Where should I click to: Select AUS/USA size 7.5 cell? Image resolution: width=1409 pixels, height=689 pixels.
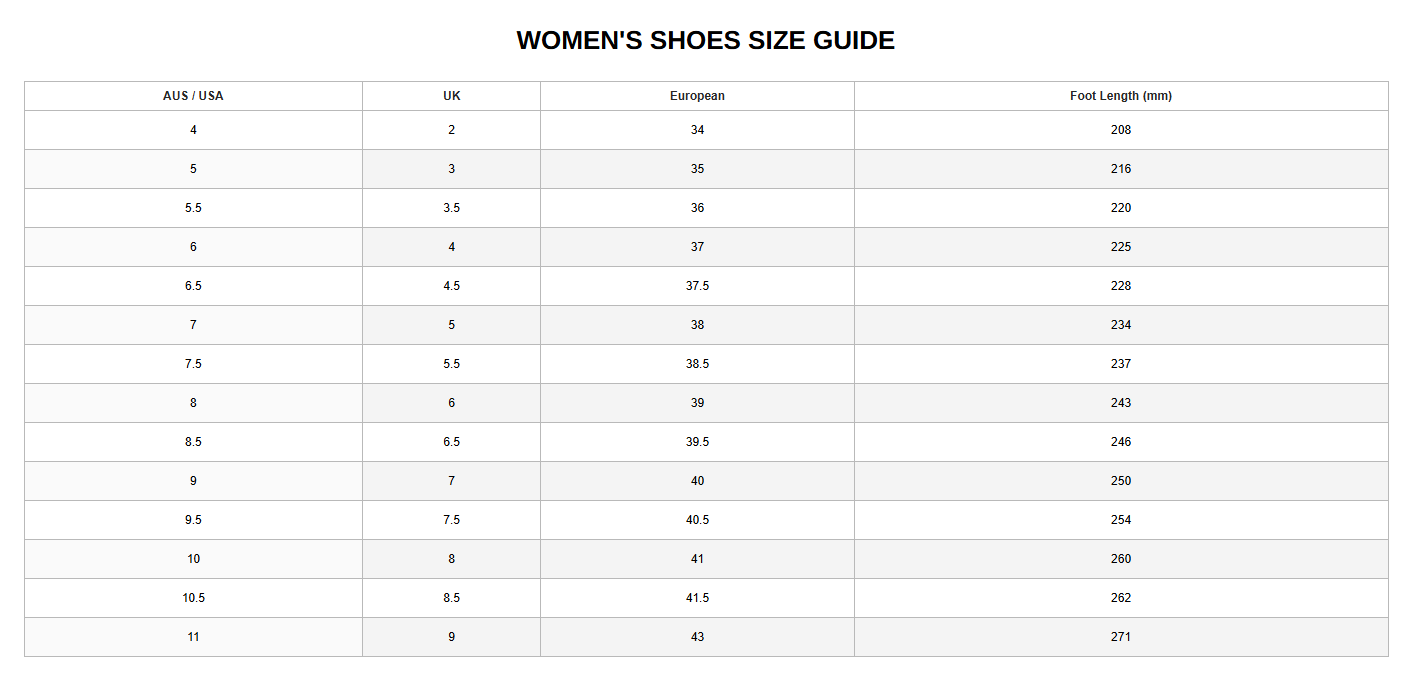(193, 364)
